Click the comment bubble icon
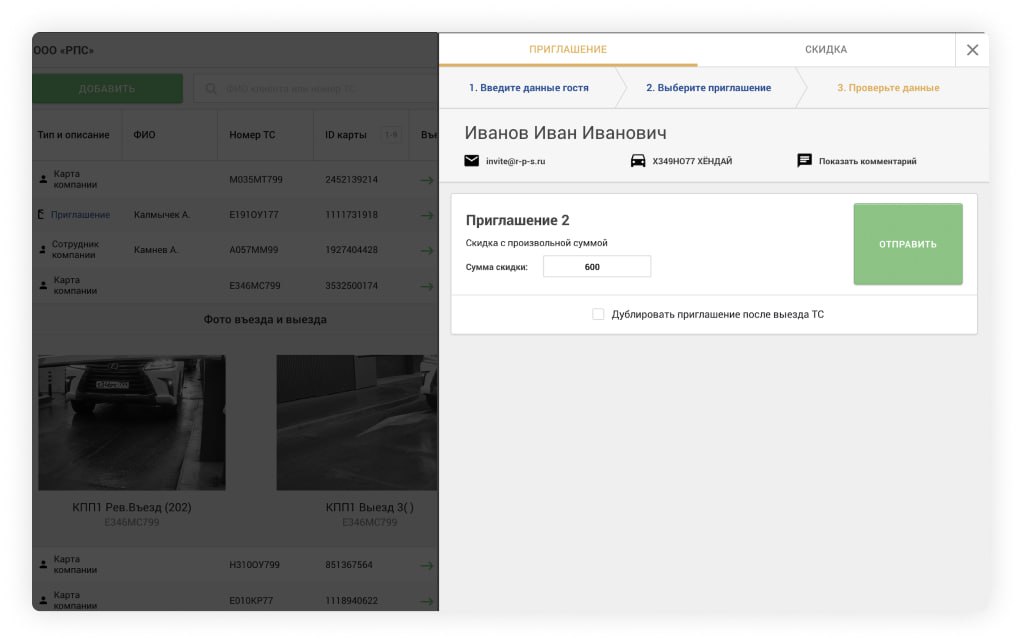Screen dimensions: 1021x644 pyautogui.click(x=804, y=161)
